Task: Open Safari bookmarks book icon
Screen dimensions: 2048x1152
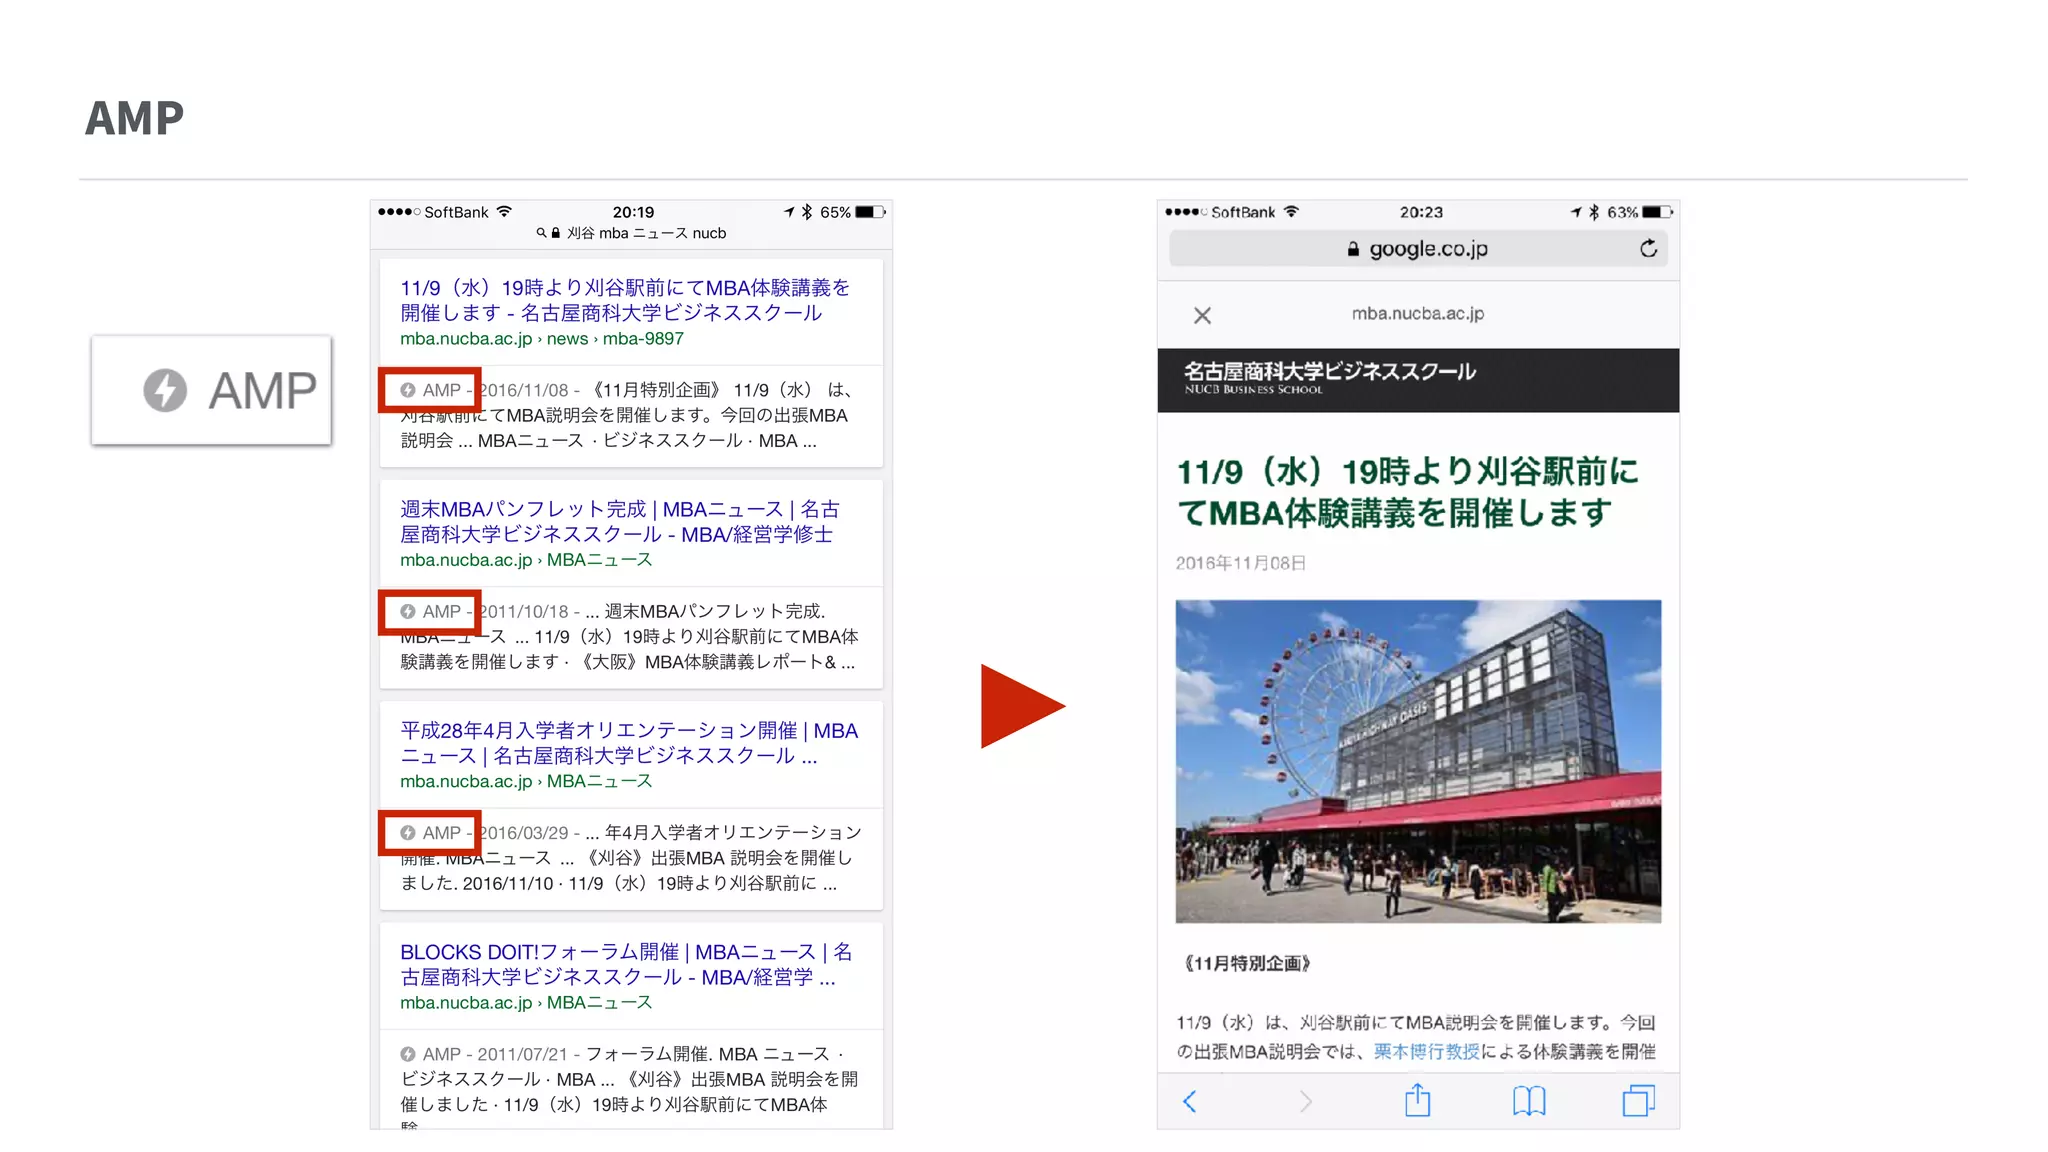Action: [x=1529, y=1101]
